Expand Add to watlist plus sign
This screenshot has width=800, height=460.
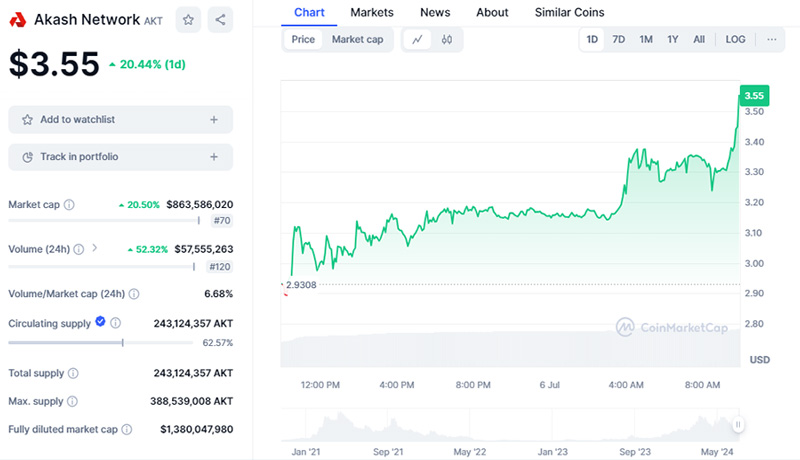click(214, 120)
